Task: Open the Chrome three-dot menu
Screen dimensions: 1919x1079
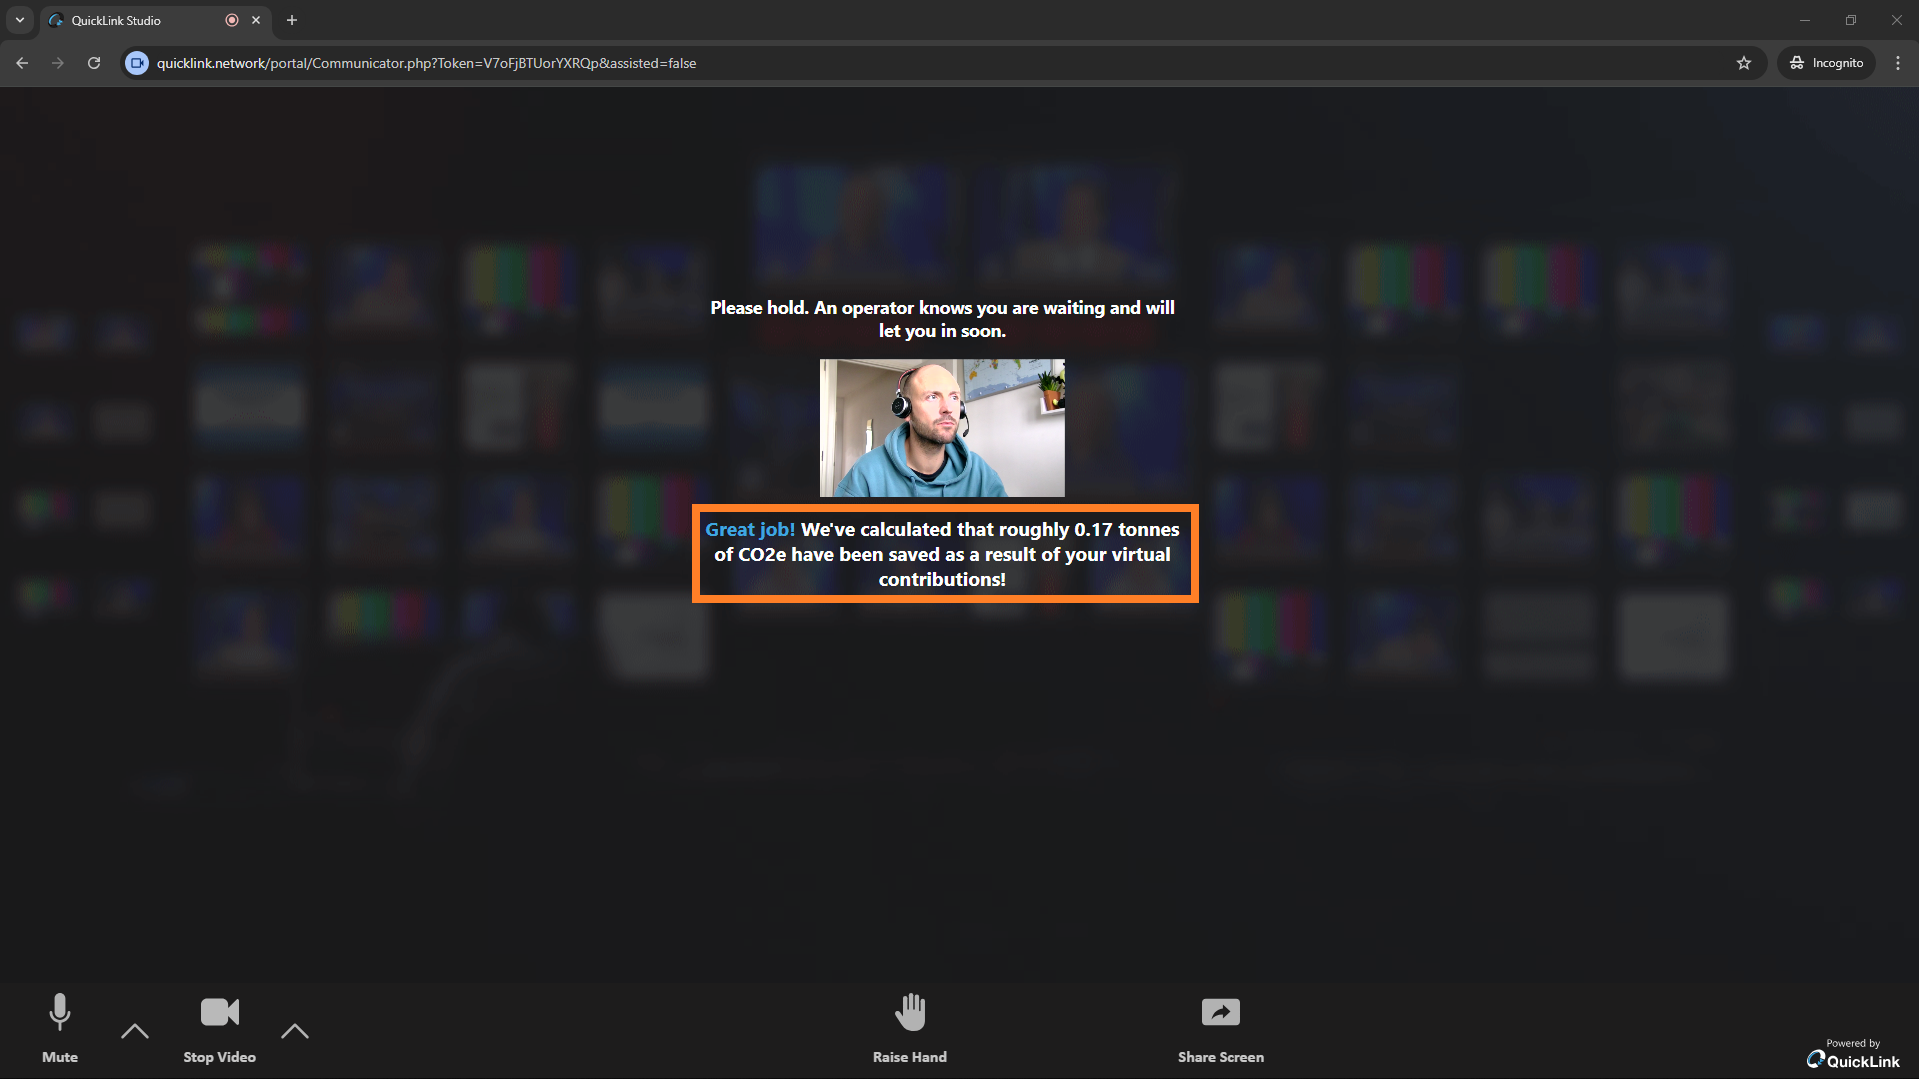Action: 1897,63
